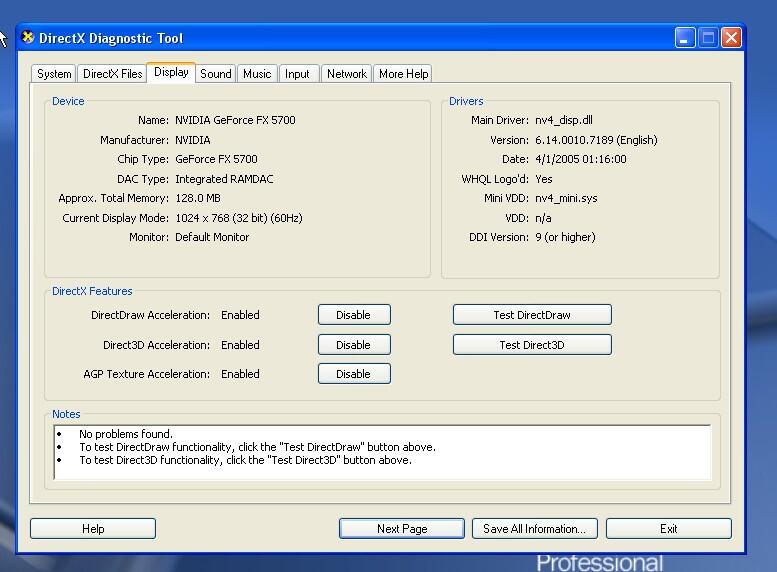
Task: Click driver version 6.14.0010.7189 (English)
Action: (596, 140)
